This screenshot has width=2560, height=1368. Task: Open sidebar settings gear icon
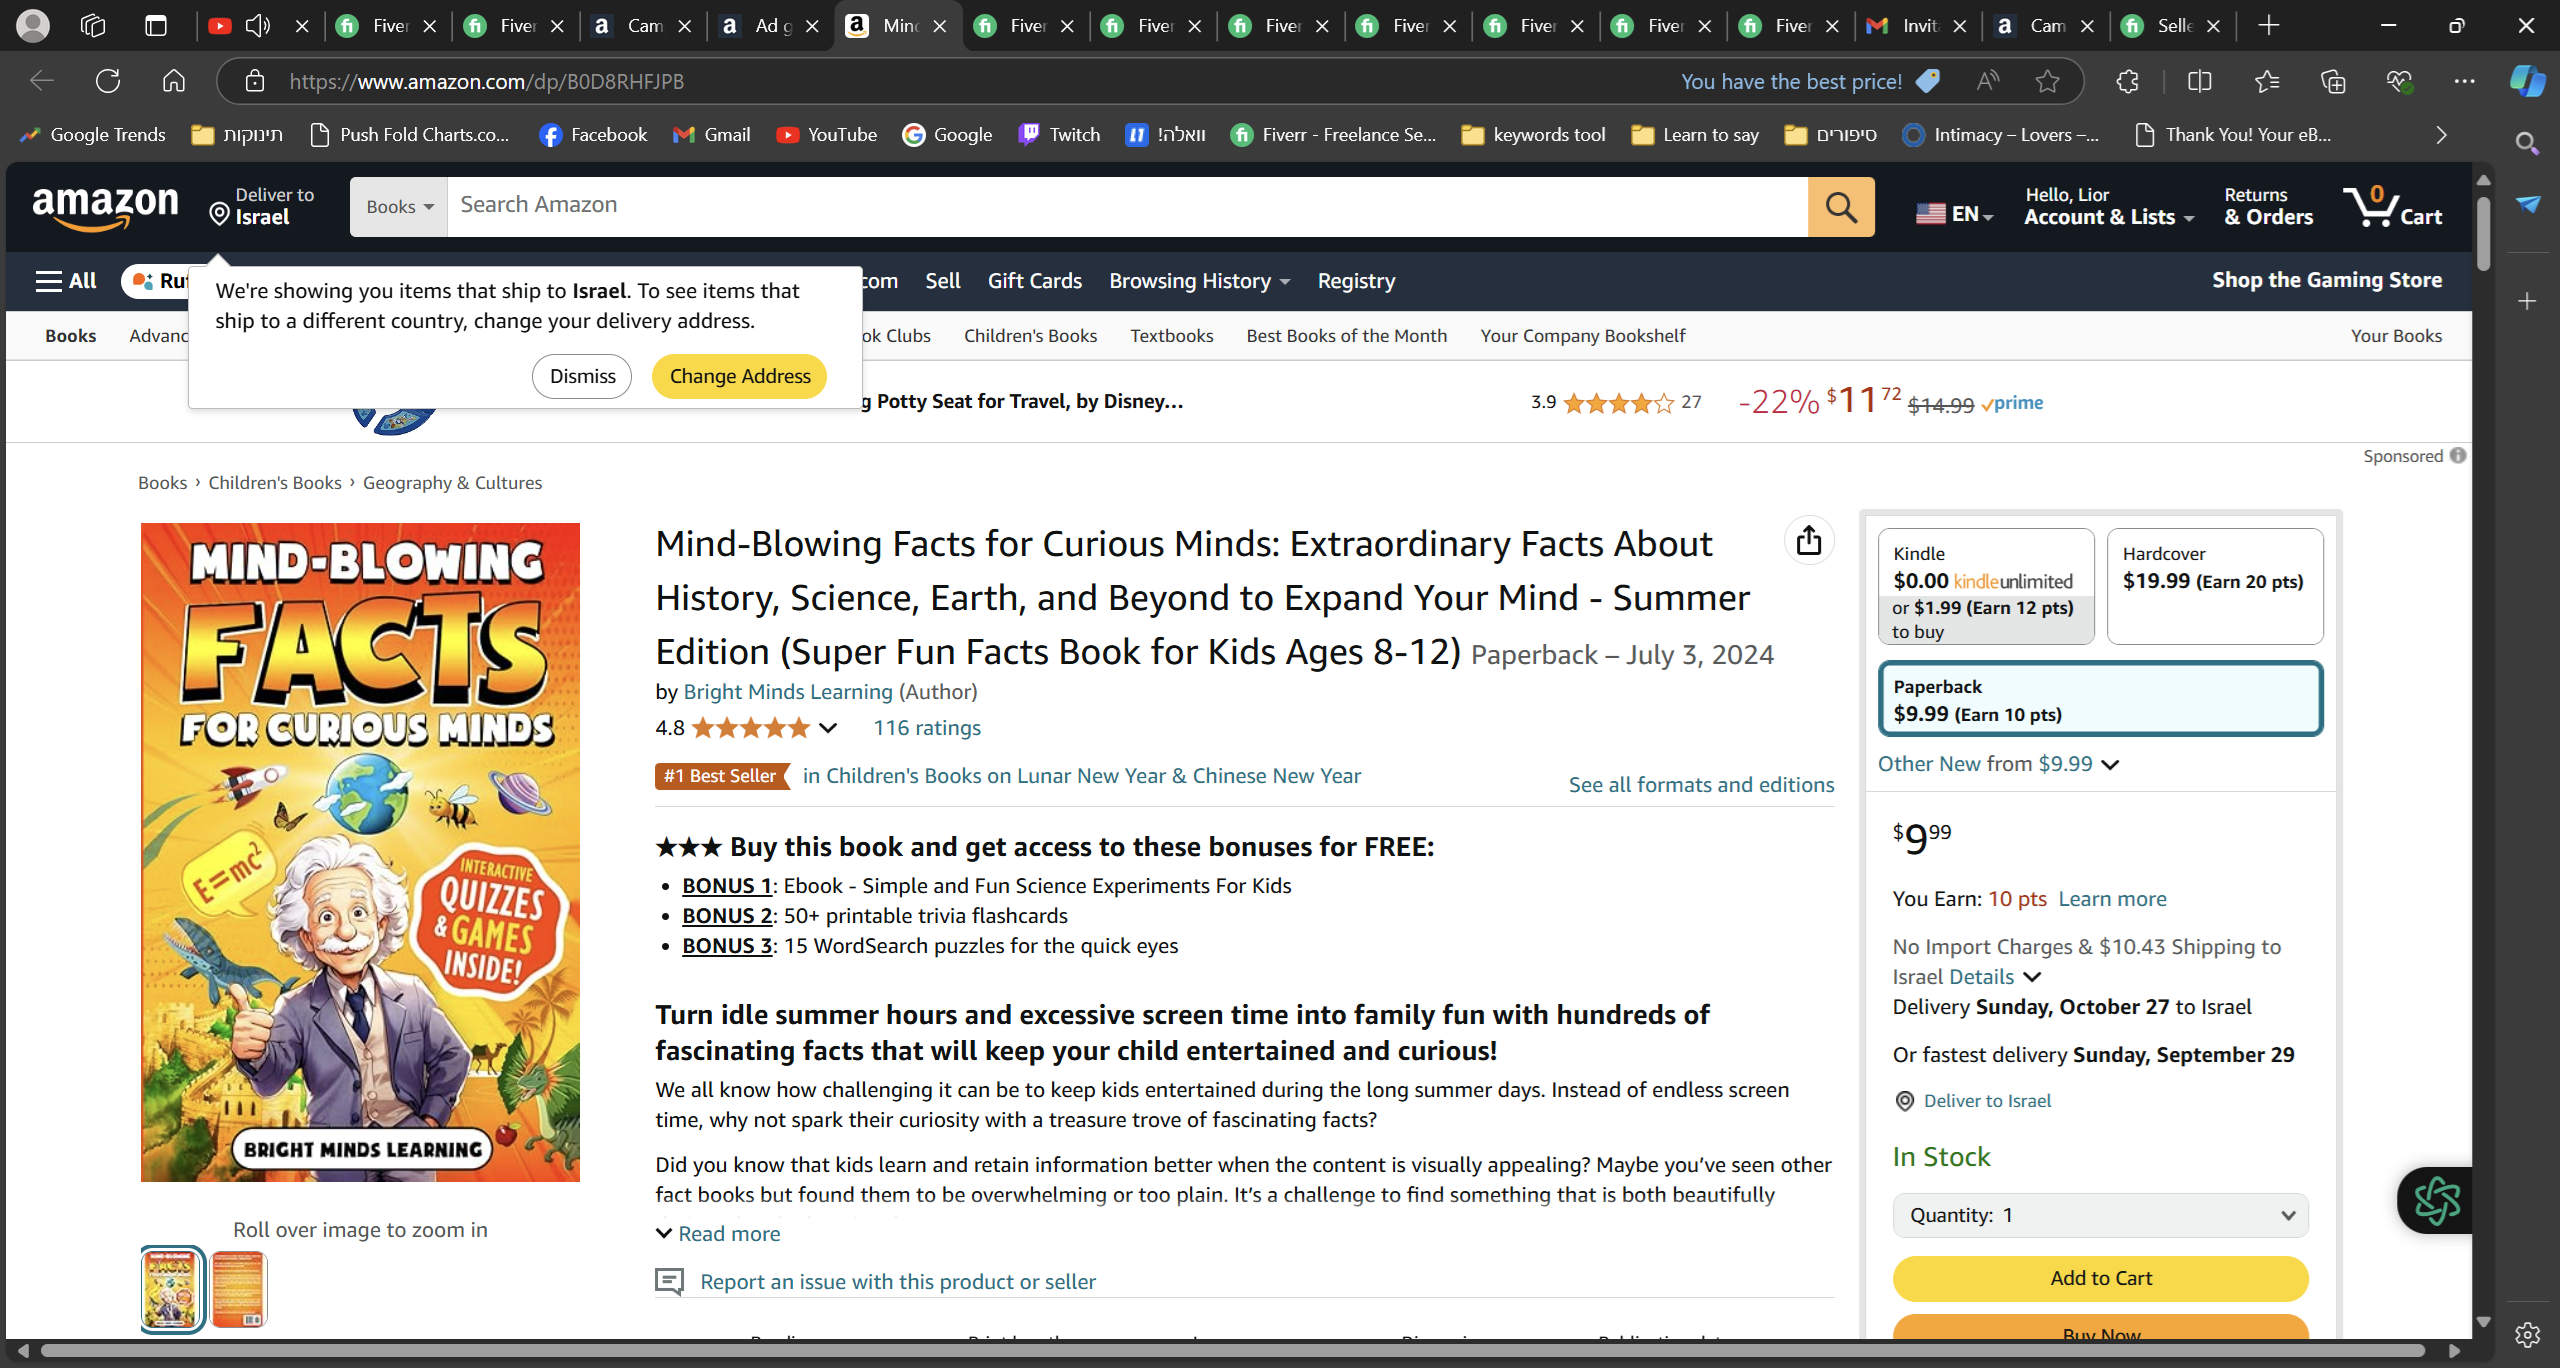[x=2527, y=1334]
